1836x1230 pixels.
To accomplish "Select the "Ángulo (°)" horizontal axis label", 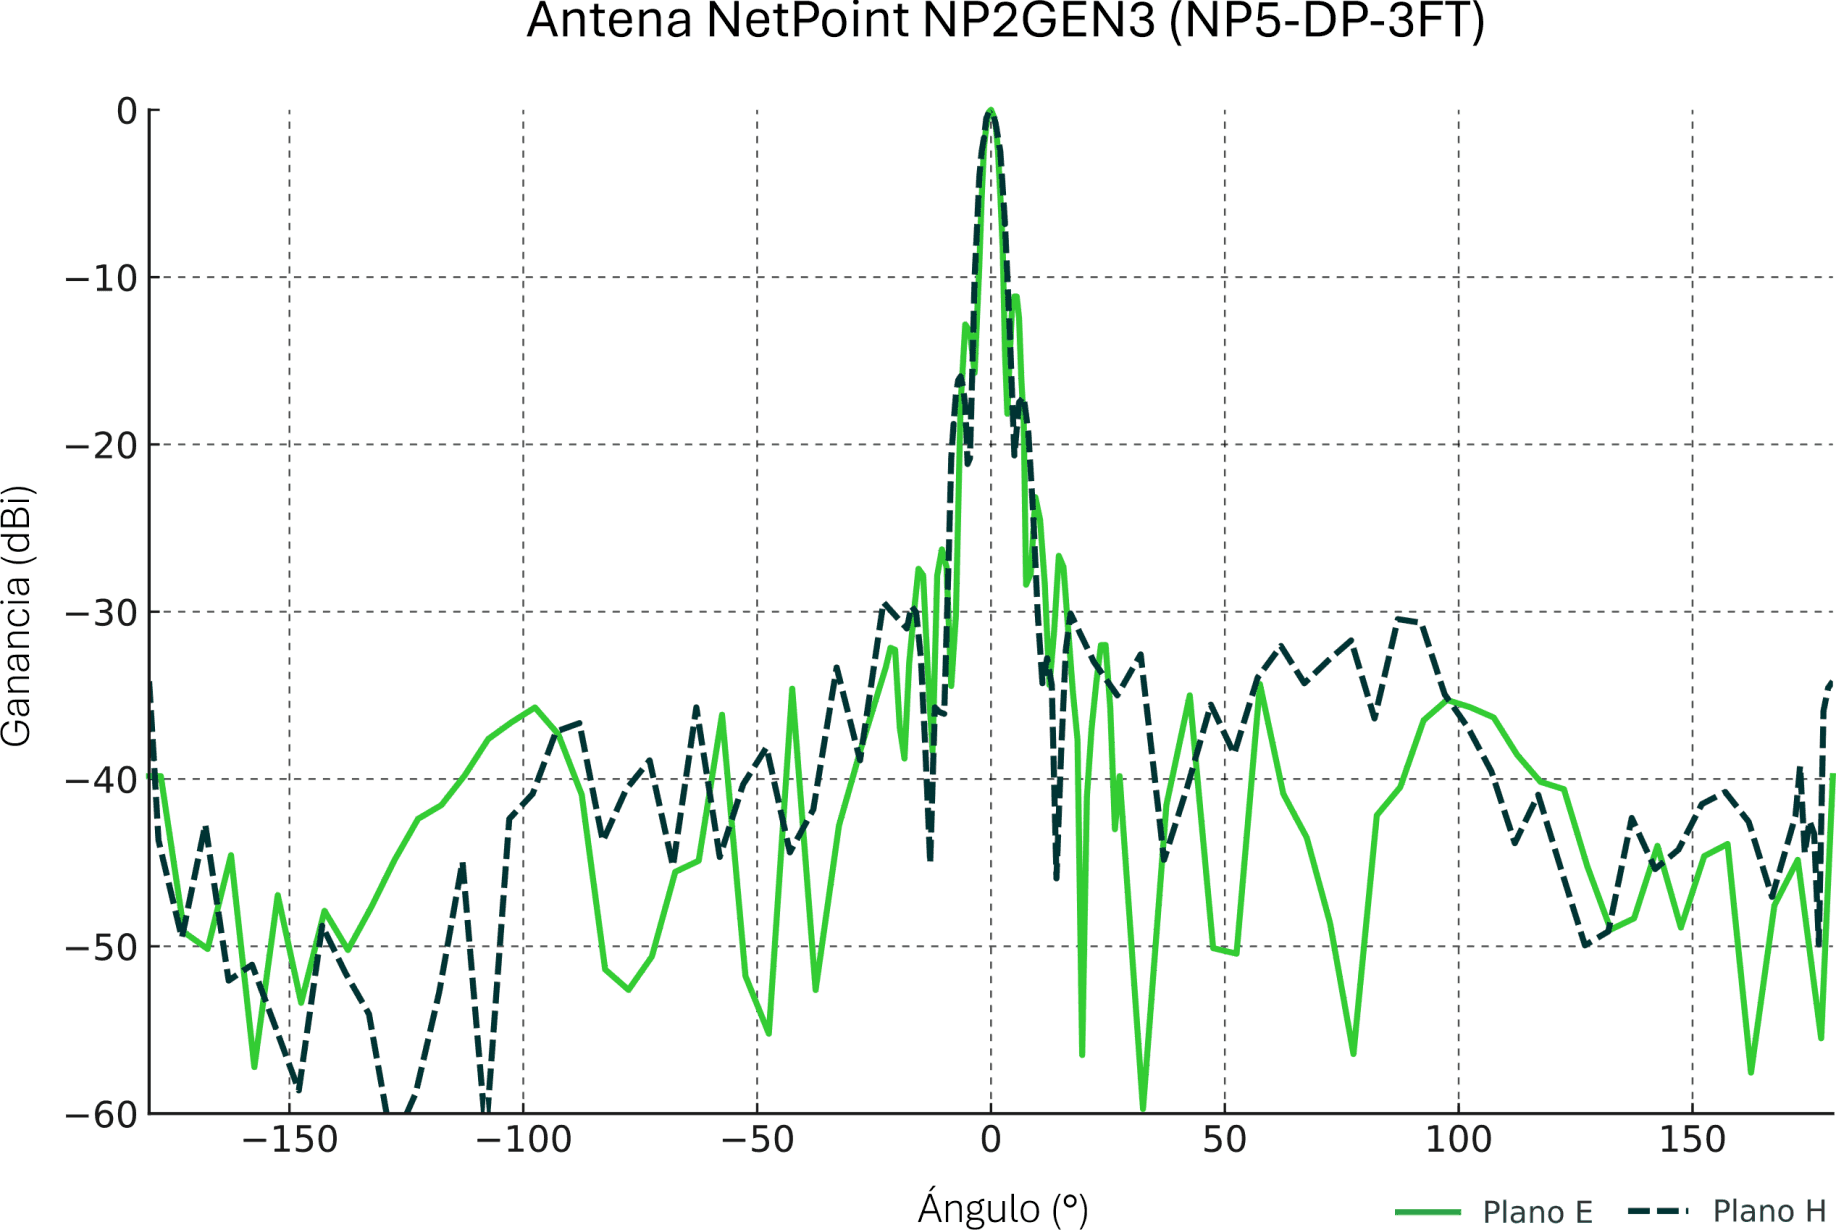I will pos(1003,1207).
